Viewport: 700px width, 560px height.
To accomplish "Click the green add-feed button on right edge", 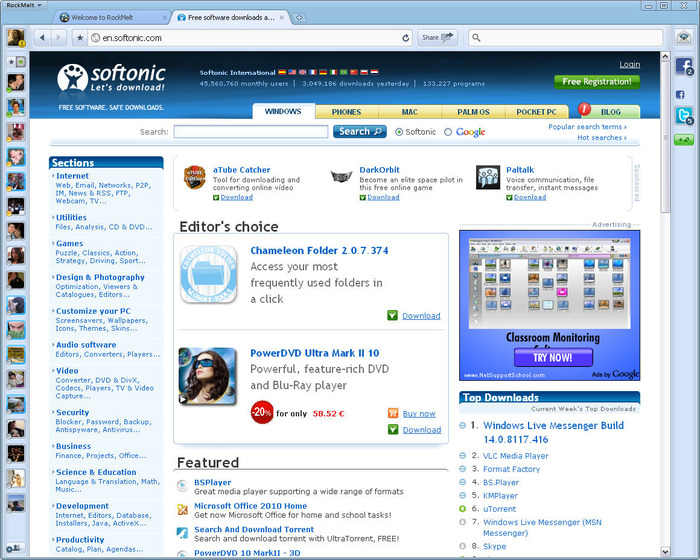I will click(x=683, y=140).
